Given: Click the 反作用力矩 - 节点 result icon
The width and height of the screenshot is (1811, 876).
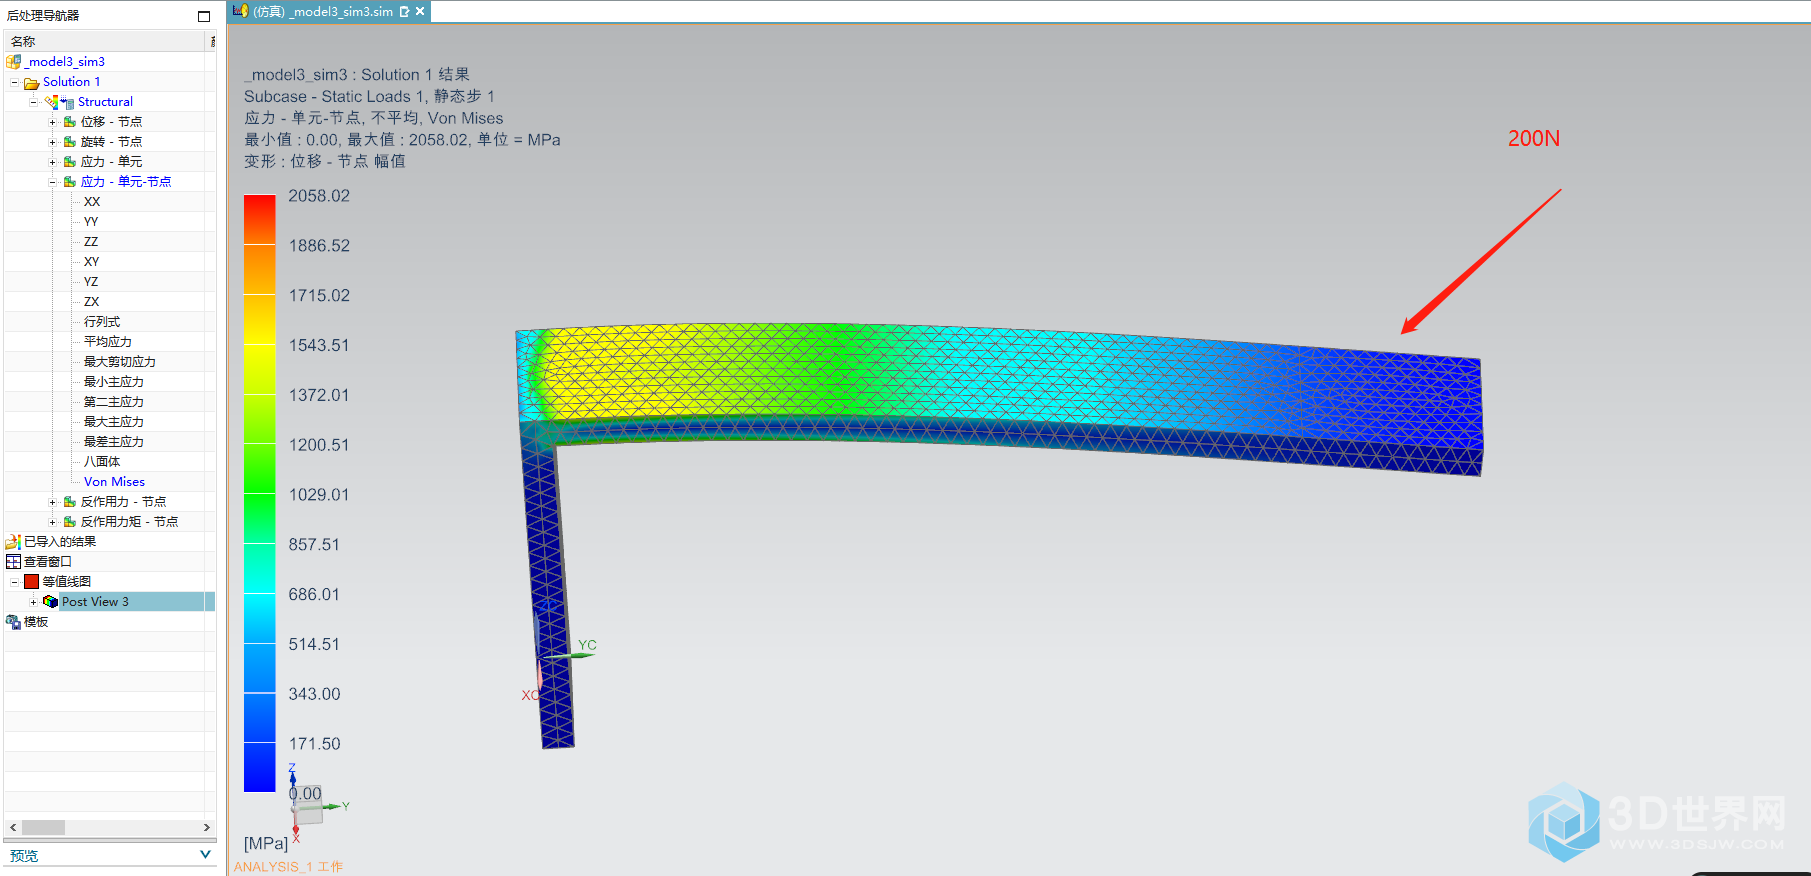Looking at the screenshot, I should (x=70, y=522).
